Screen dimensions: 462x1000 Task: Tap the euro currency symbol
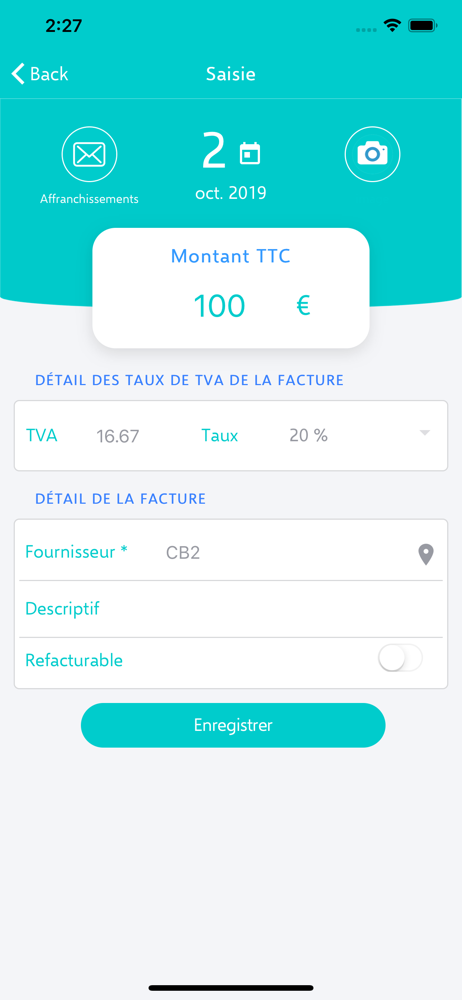303,306
